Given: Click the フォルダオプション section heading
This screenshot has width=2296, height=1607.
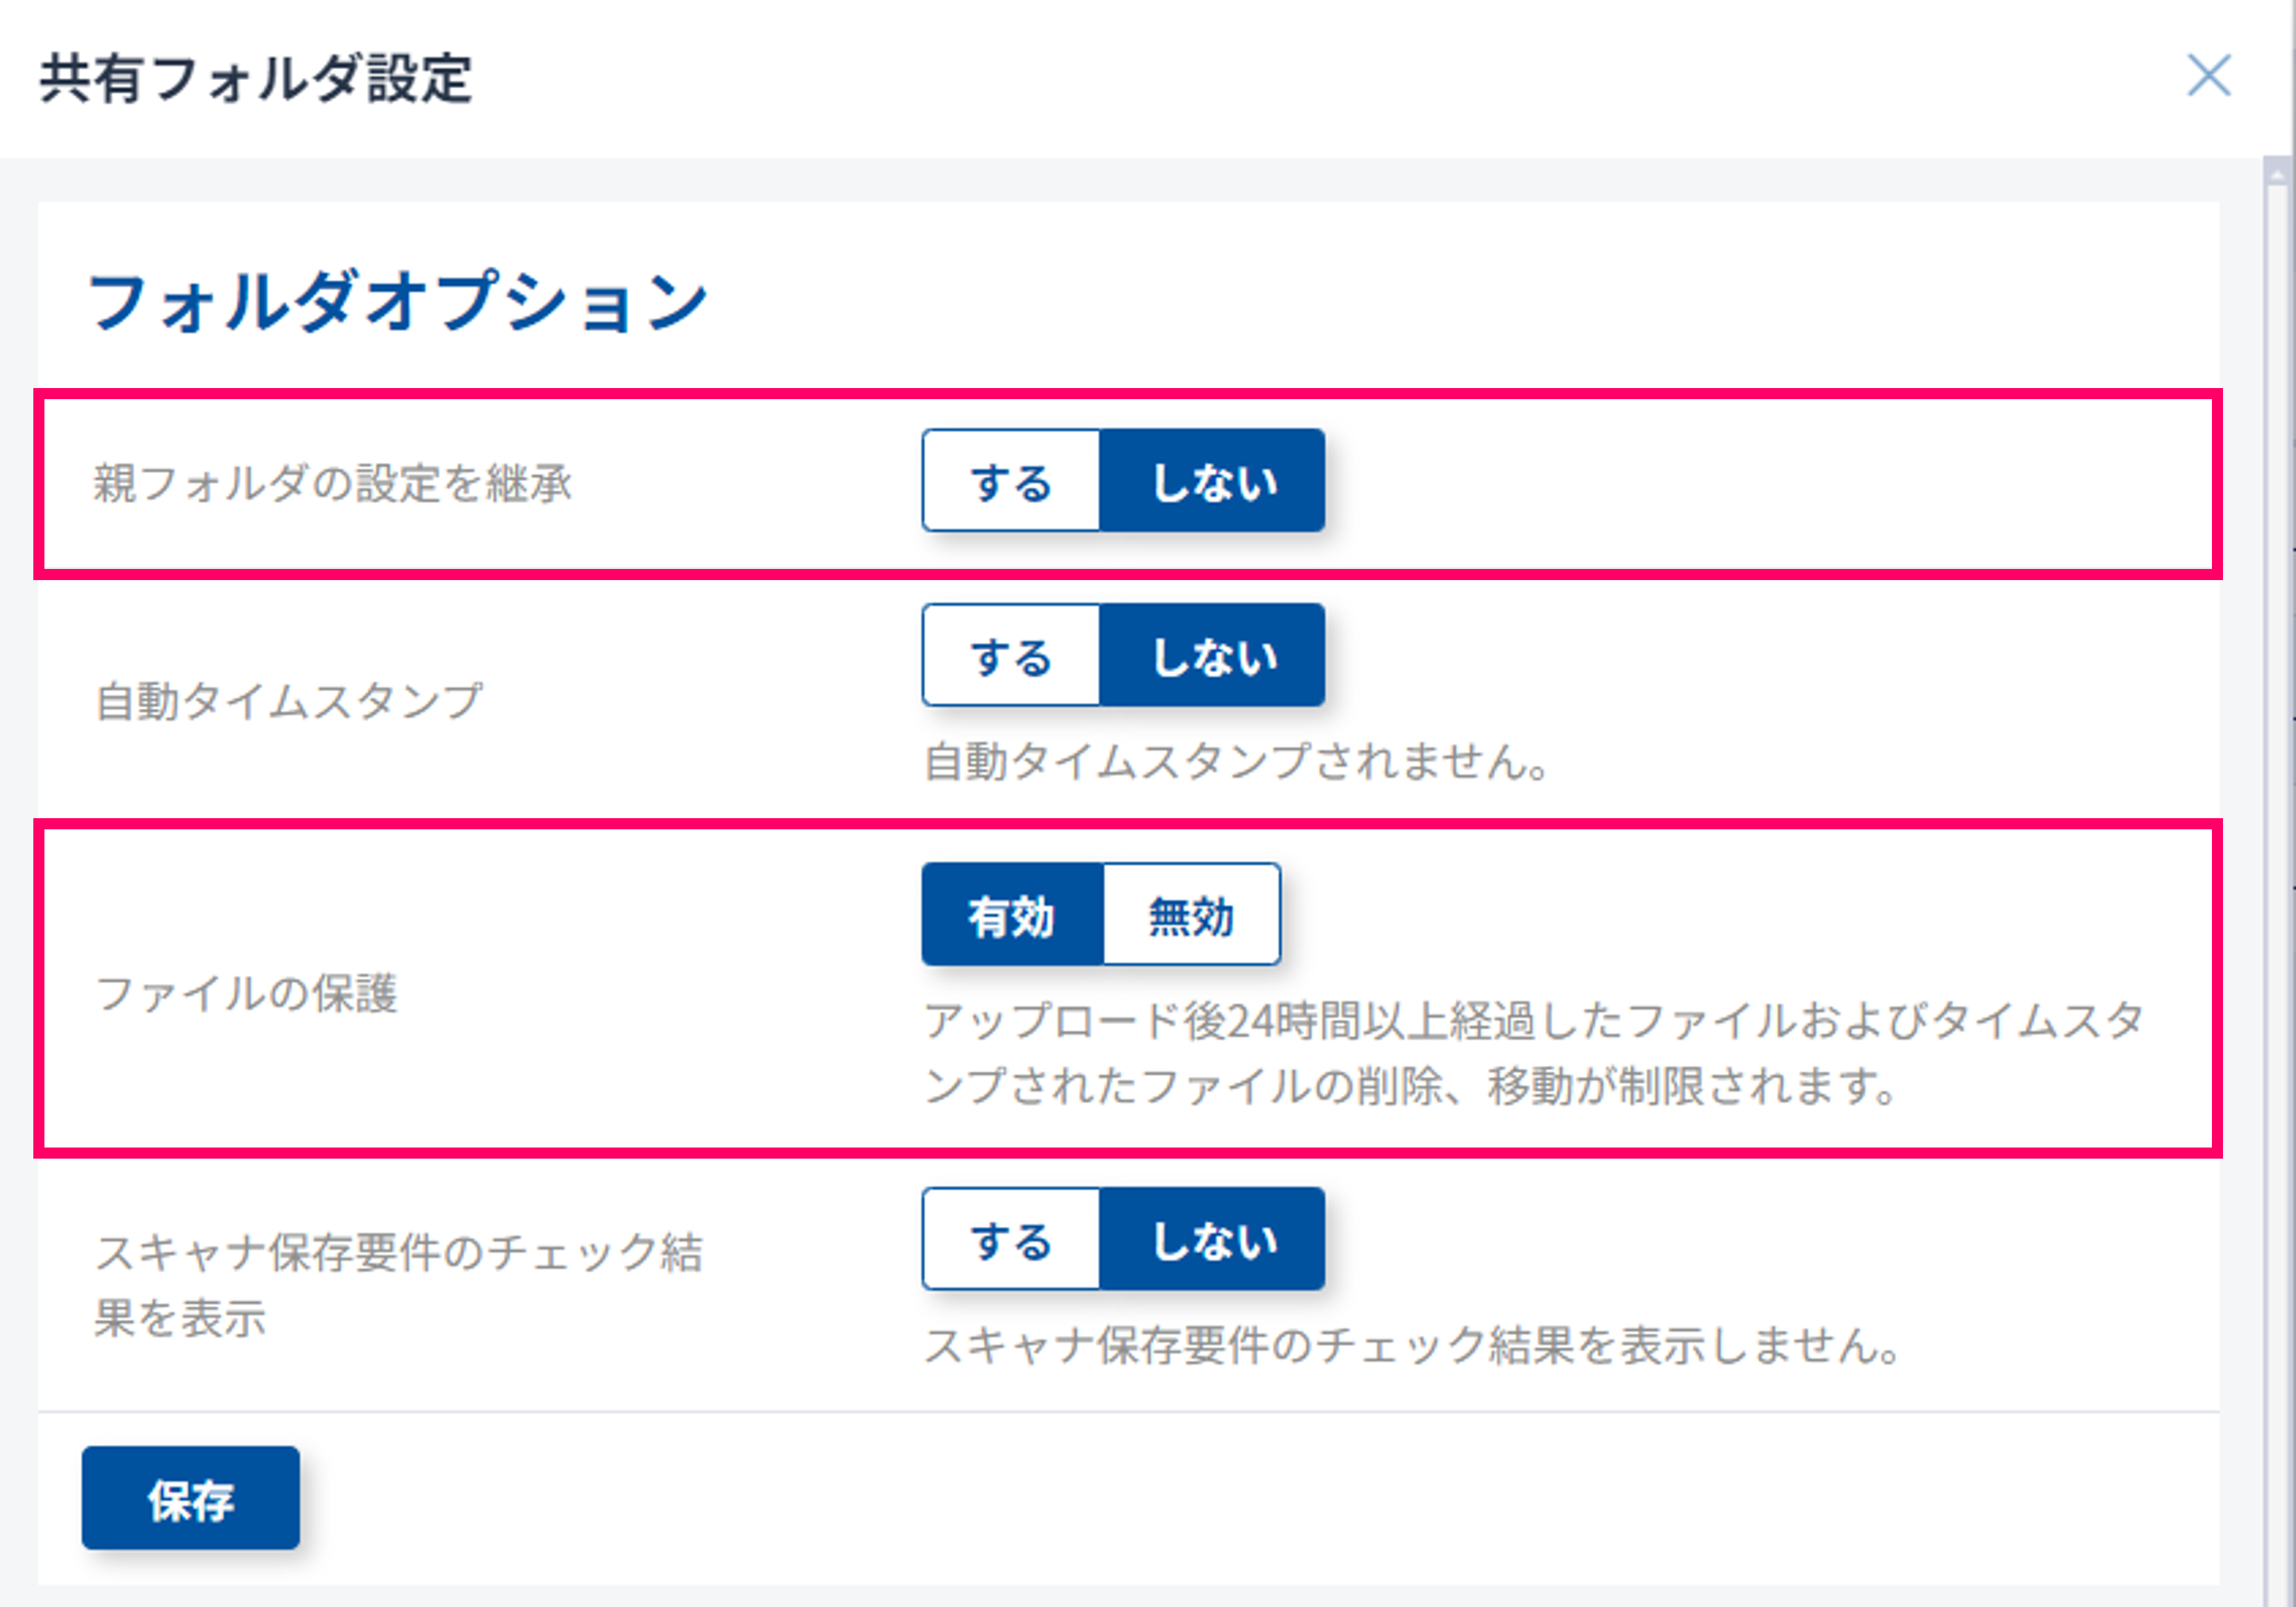Looking at the screenshot, I should coord(397,301).
